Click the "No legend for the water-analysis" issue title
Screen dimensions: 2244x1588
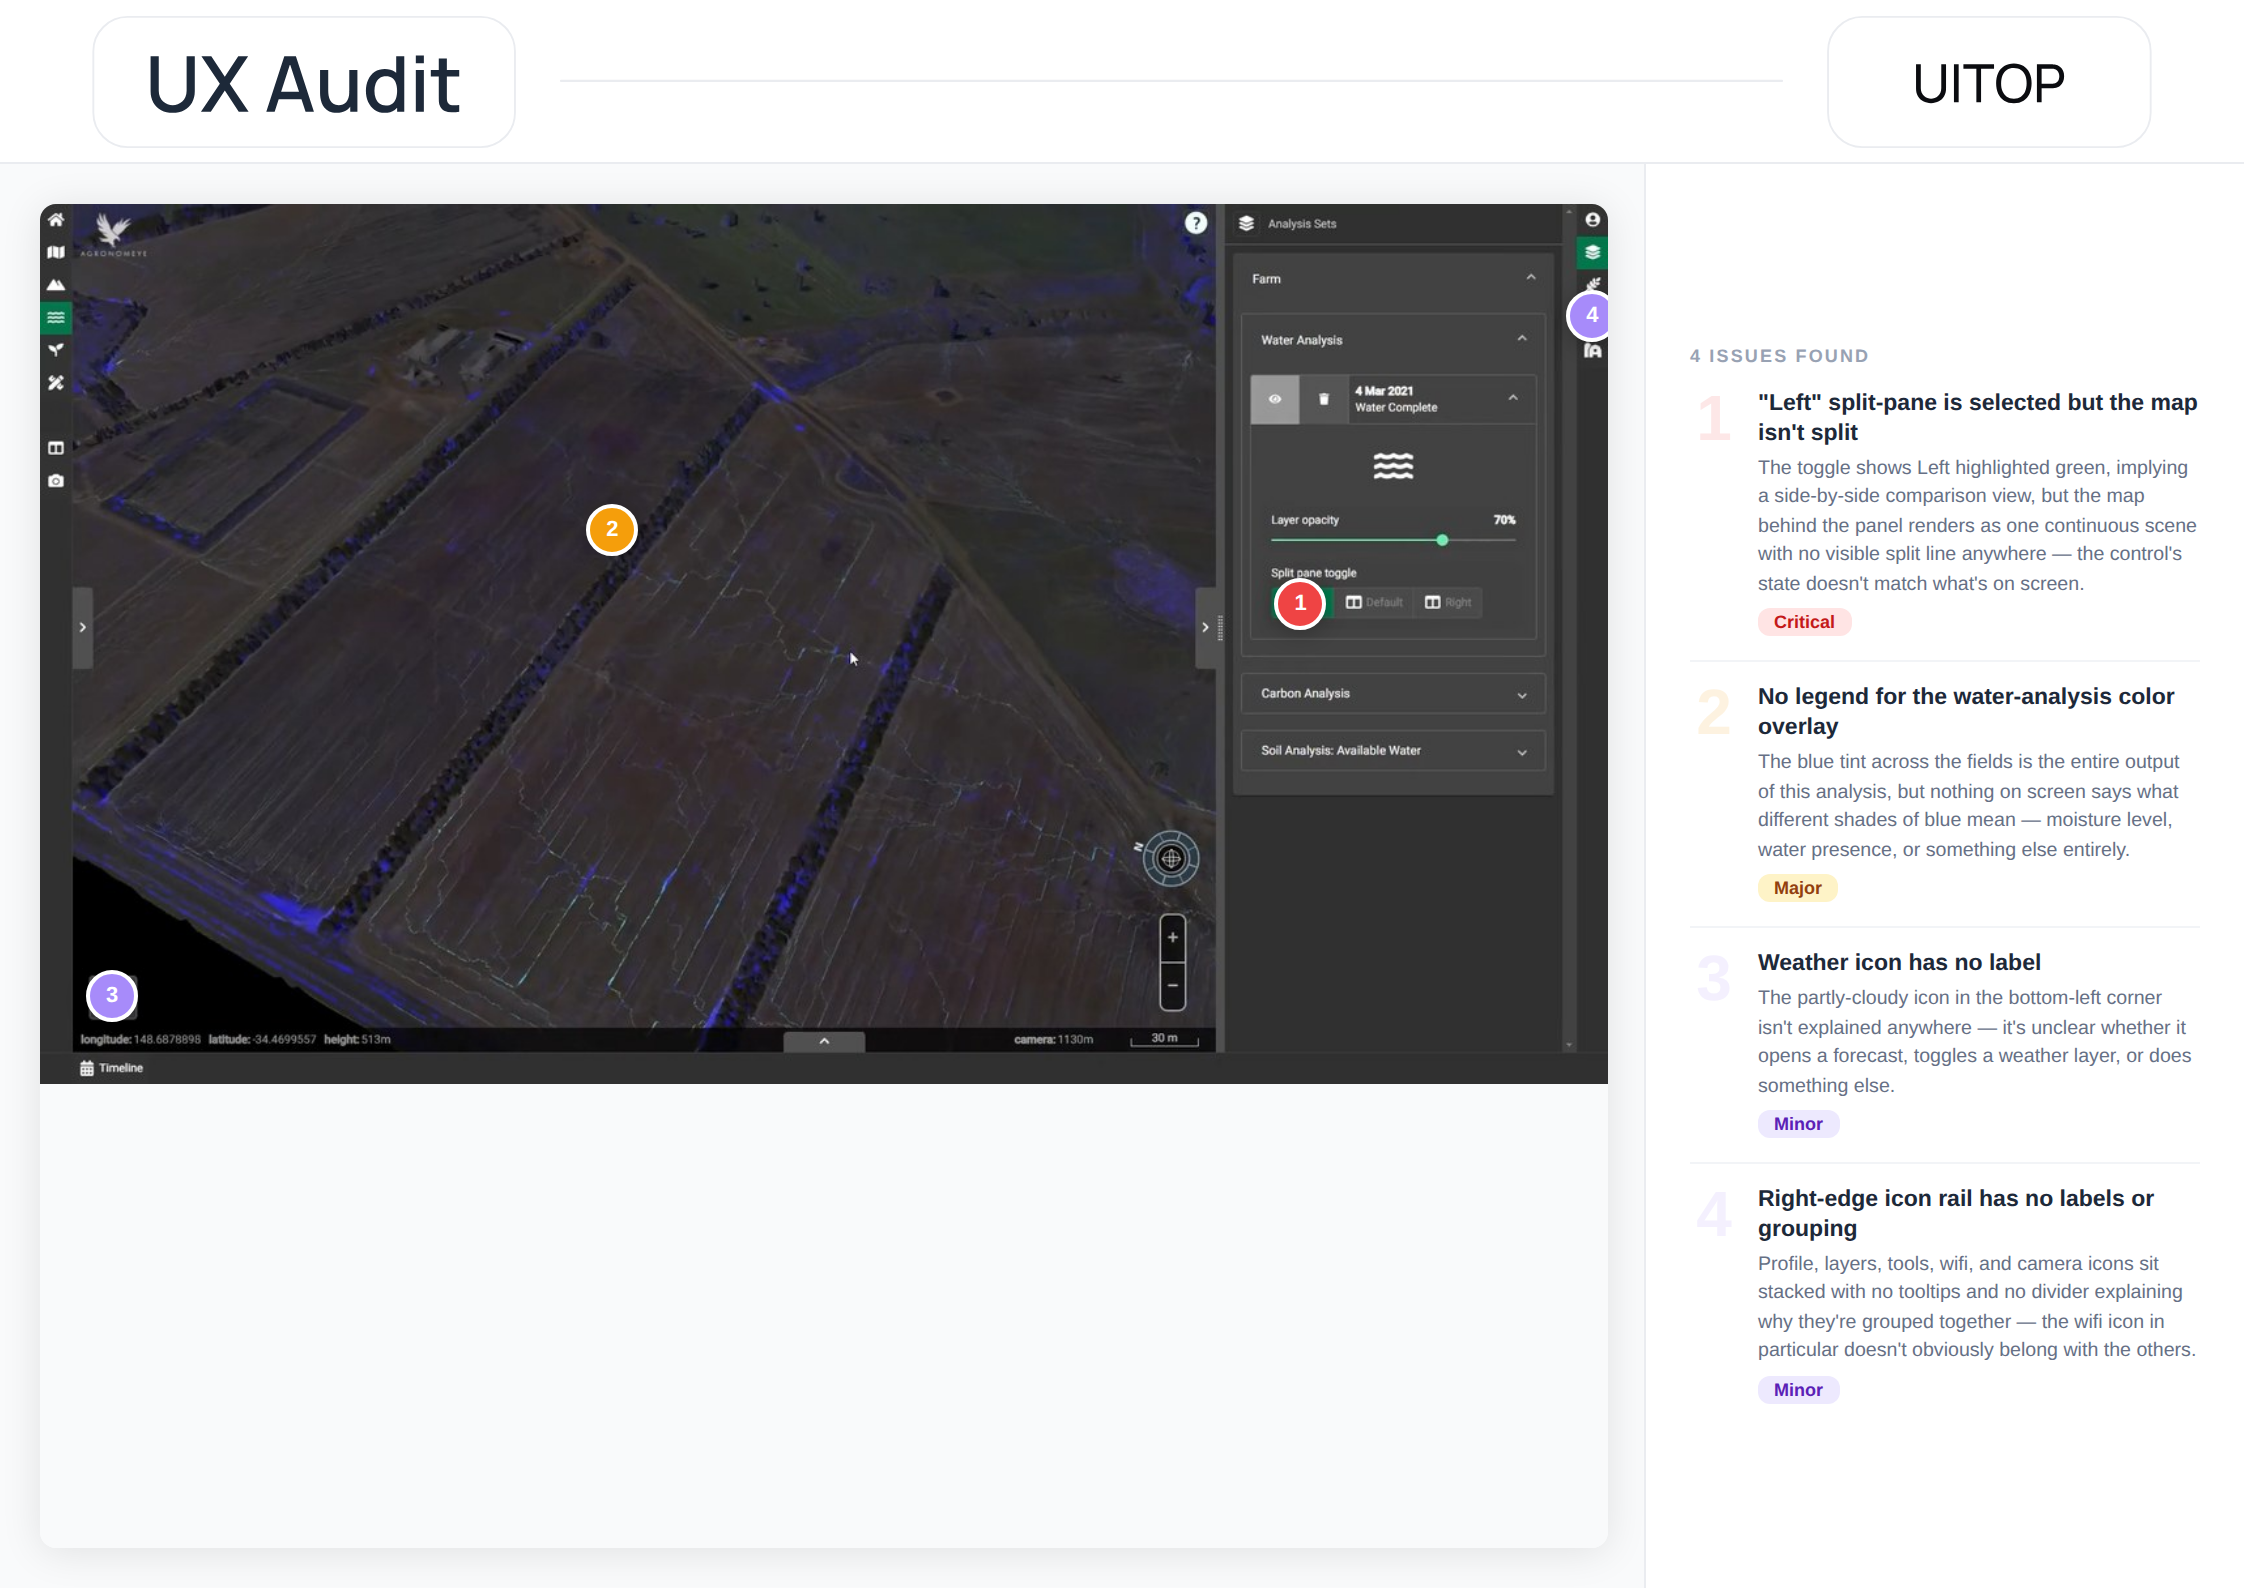pos(1966,711)
